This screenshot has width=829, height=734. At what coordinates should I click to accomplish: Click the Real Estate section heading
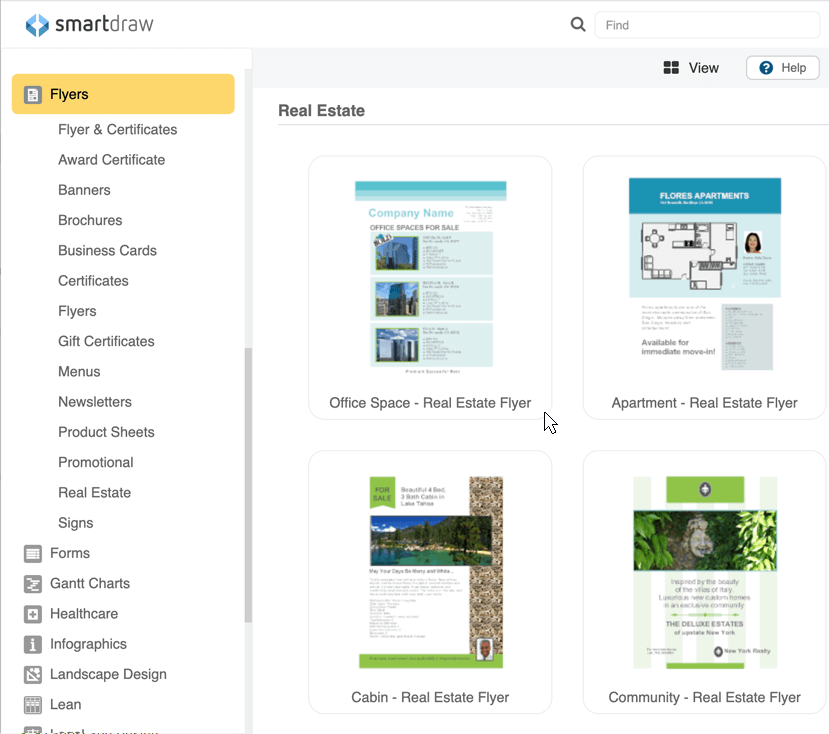[x=321, y=111]
